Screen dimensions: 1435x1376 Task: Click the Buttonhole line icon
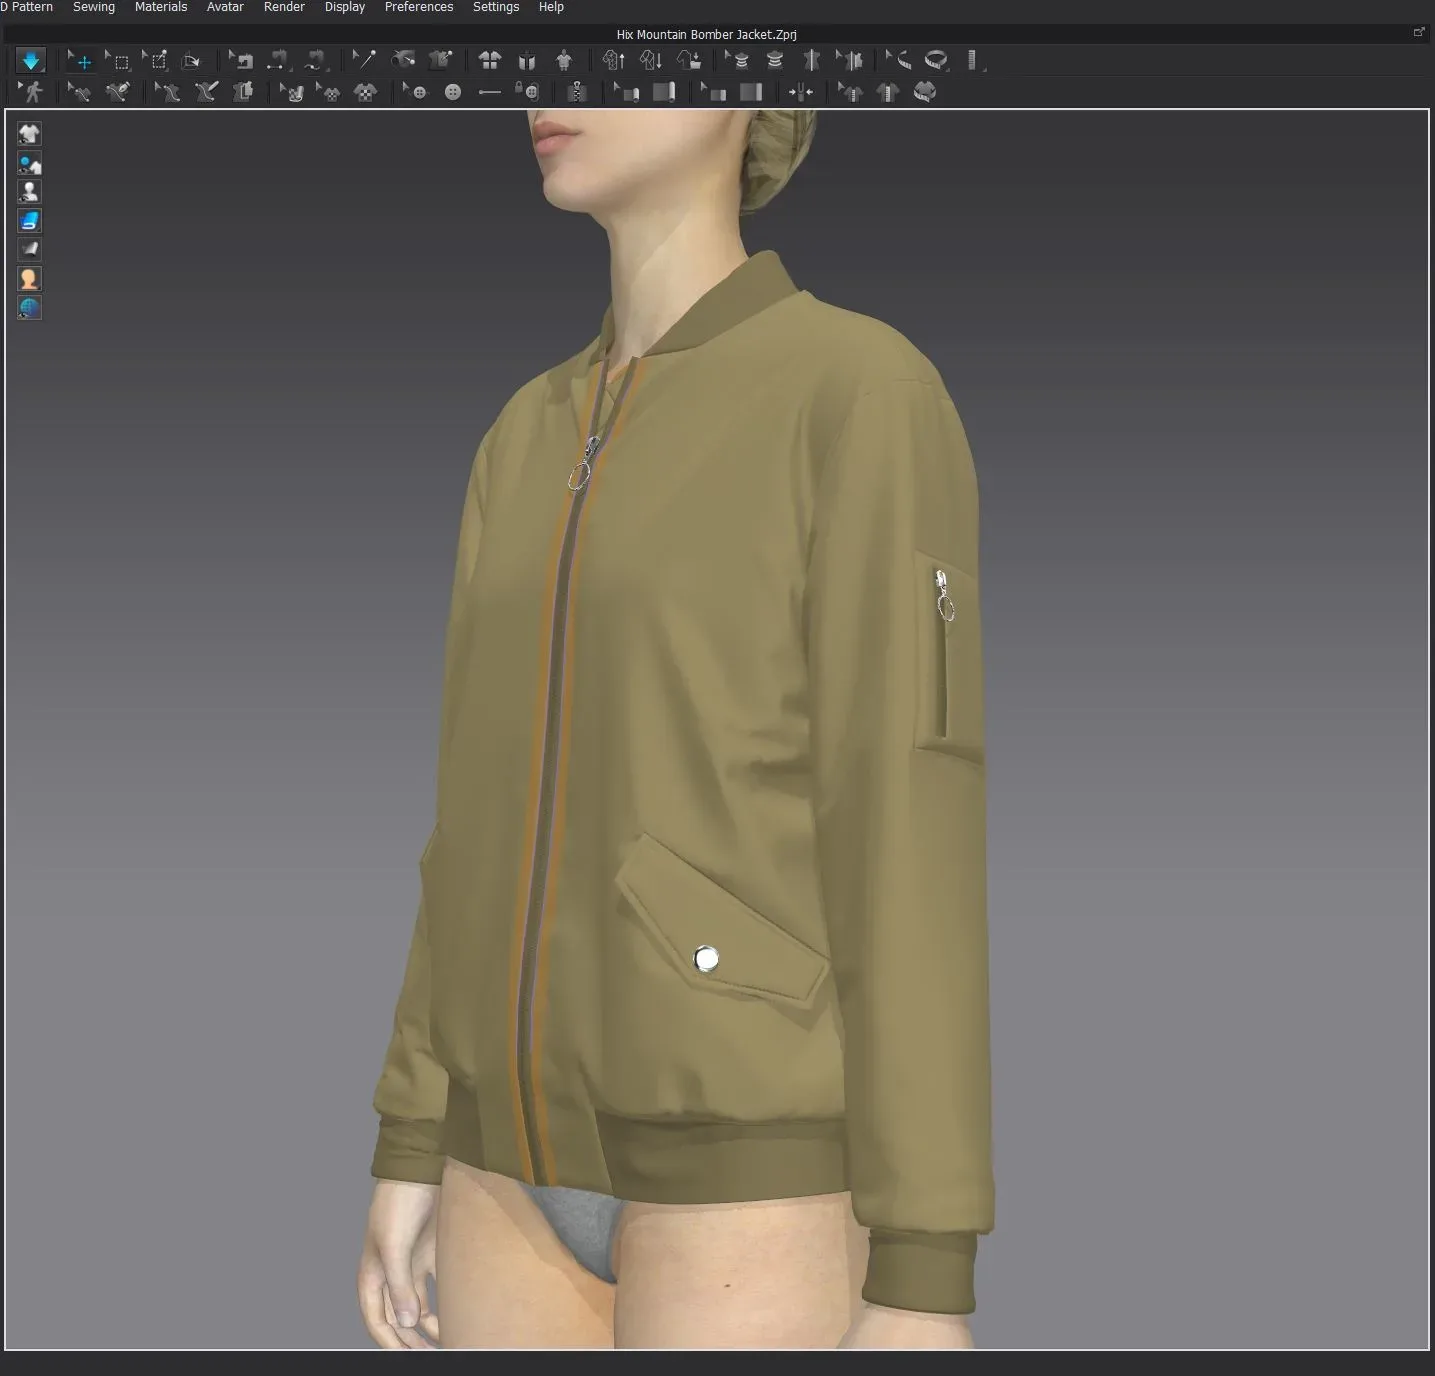[489, 93]
